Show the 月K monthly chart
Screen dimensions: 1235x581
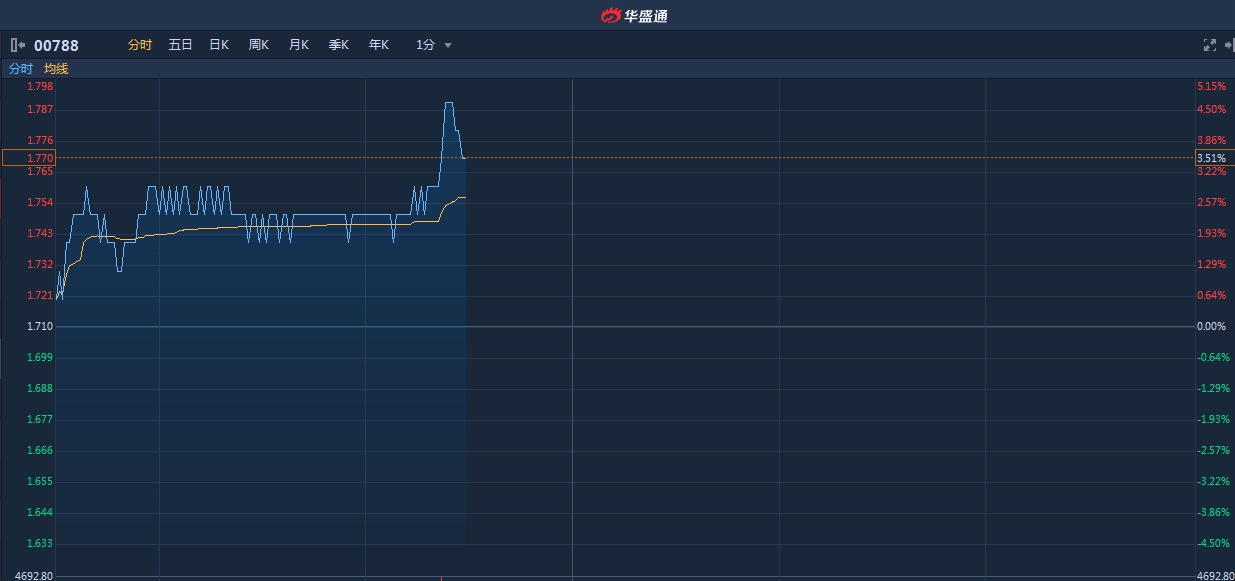299,45
